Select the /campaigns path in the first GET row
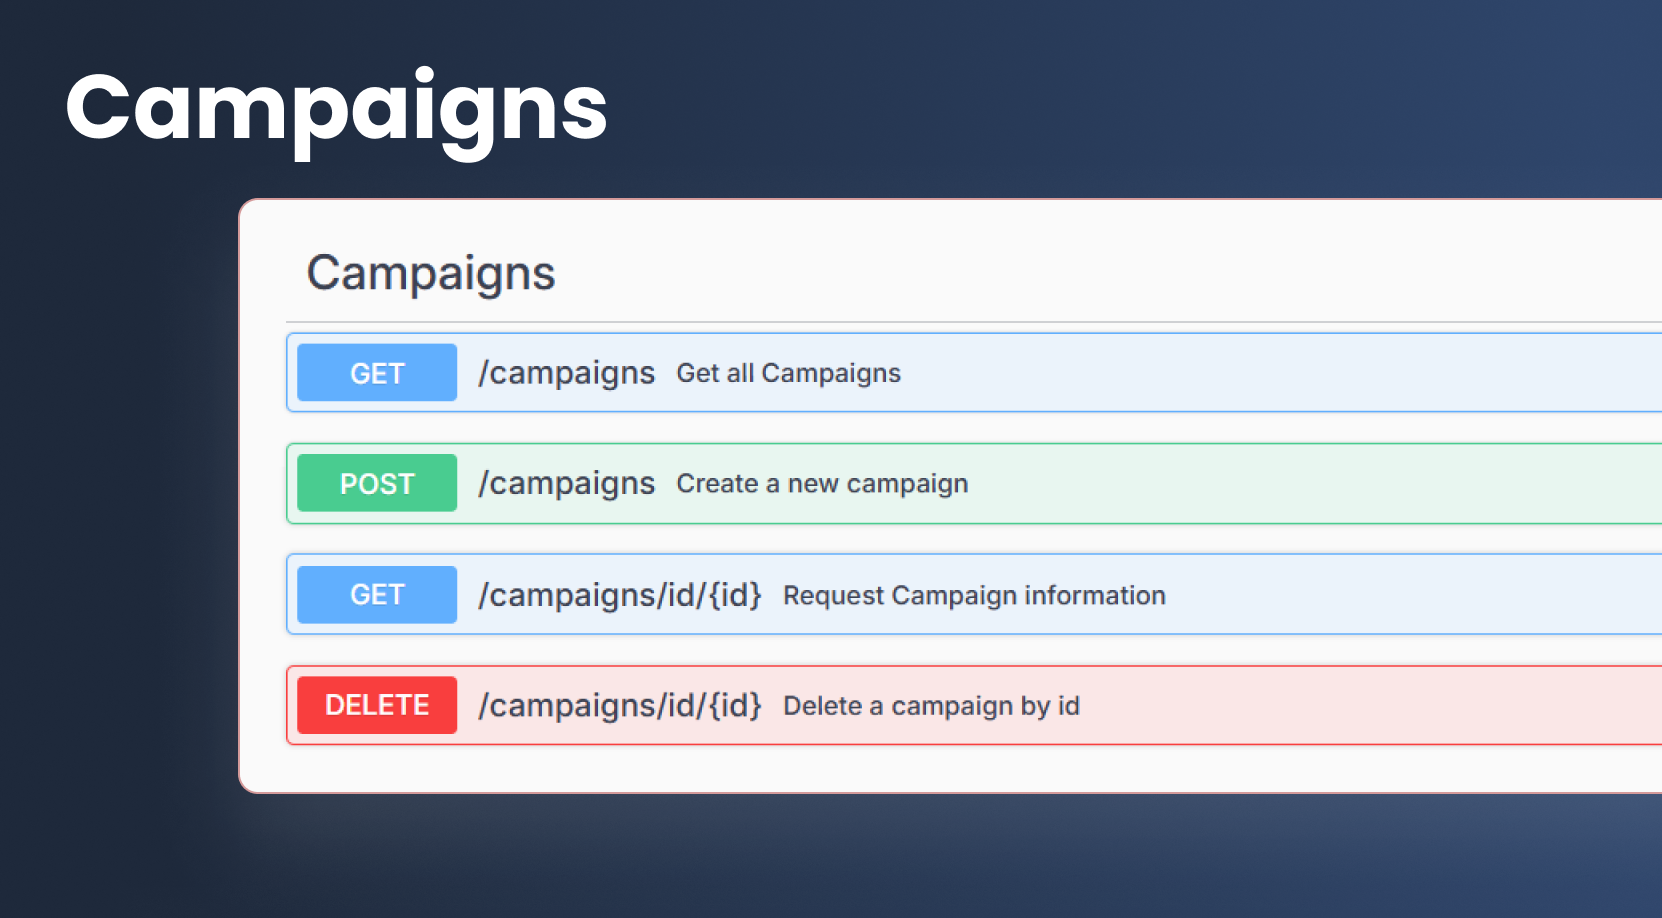The image size is (1662, 918). coord(566,373)
